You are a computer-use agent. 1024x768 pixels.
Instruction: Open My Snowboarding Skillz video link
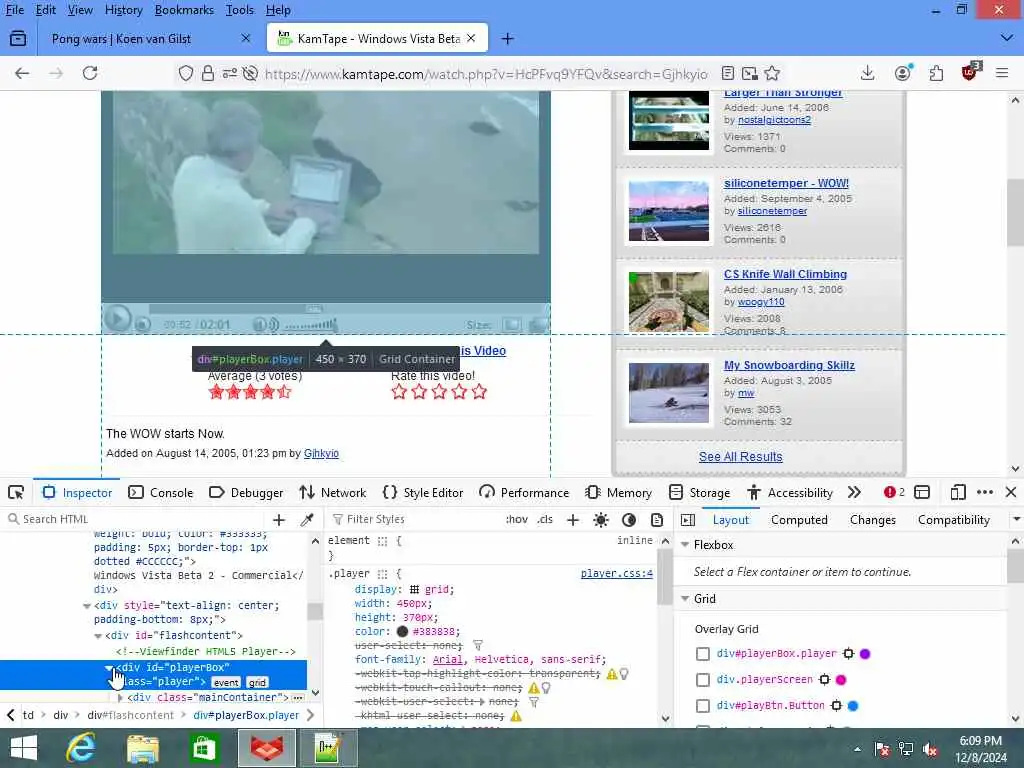(x=789, y=365)
